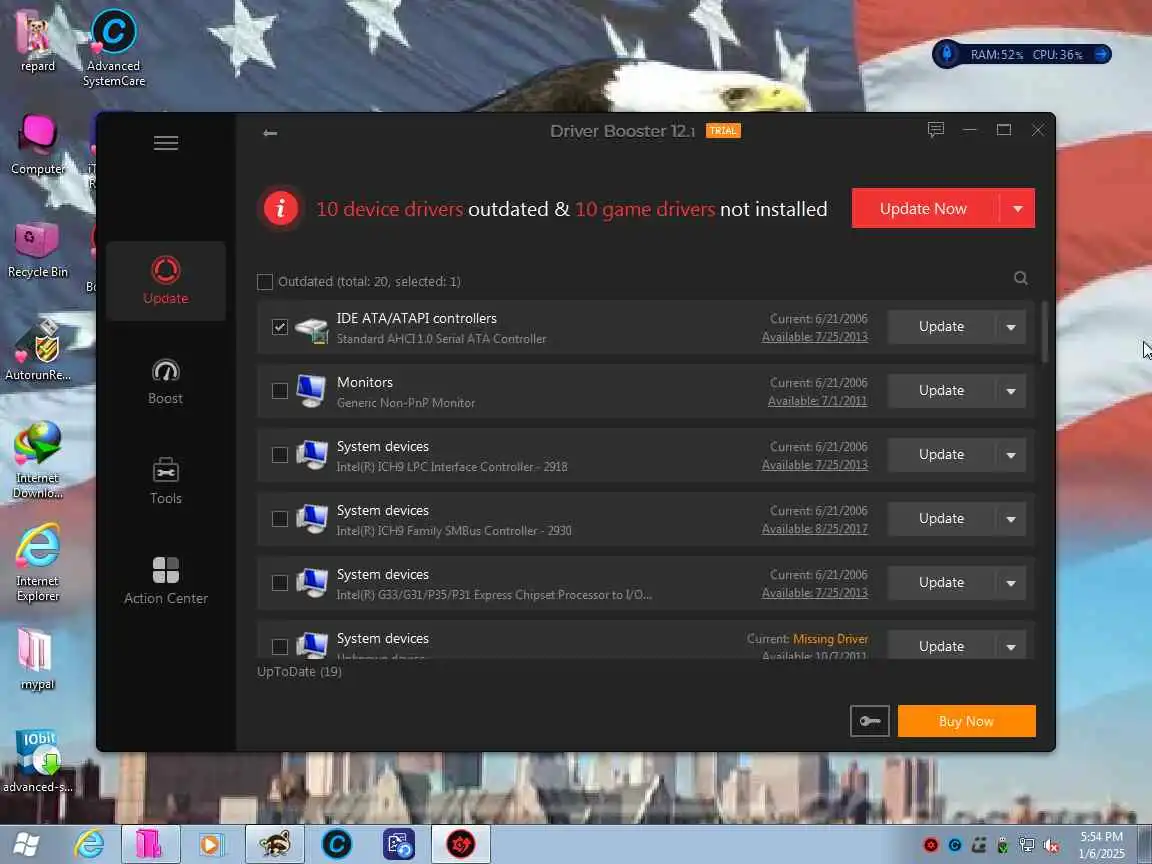Check the ICH9 Family SMBus Controller checkbox
The width and height of the screenshot is (1152, 864).
point(279,519)
